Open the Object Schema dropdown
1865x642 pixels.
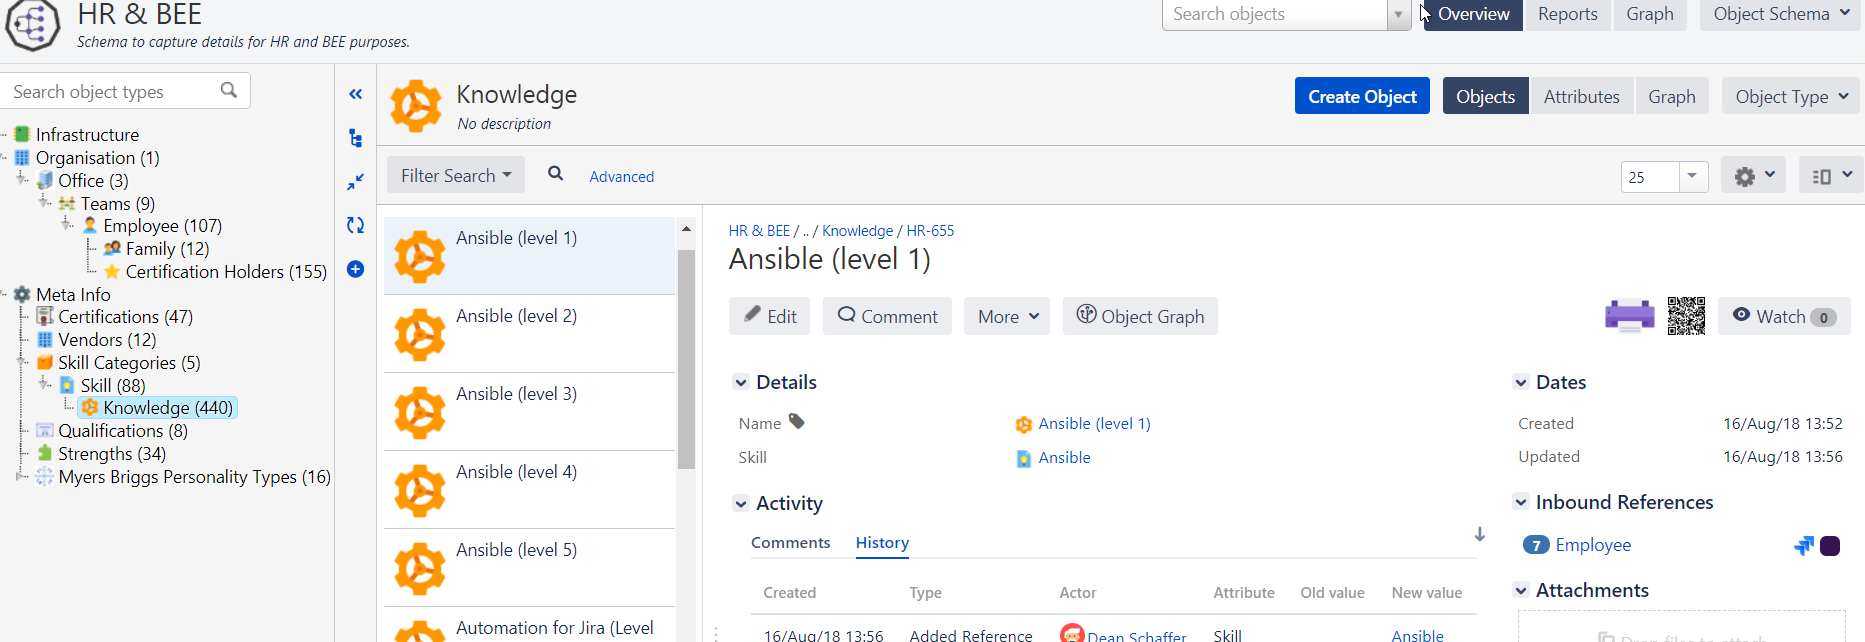(1781, 14)
